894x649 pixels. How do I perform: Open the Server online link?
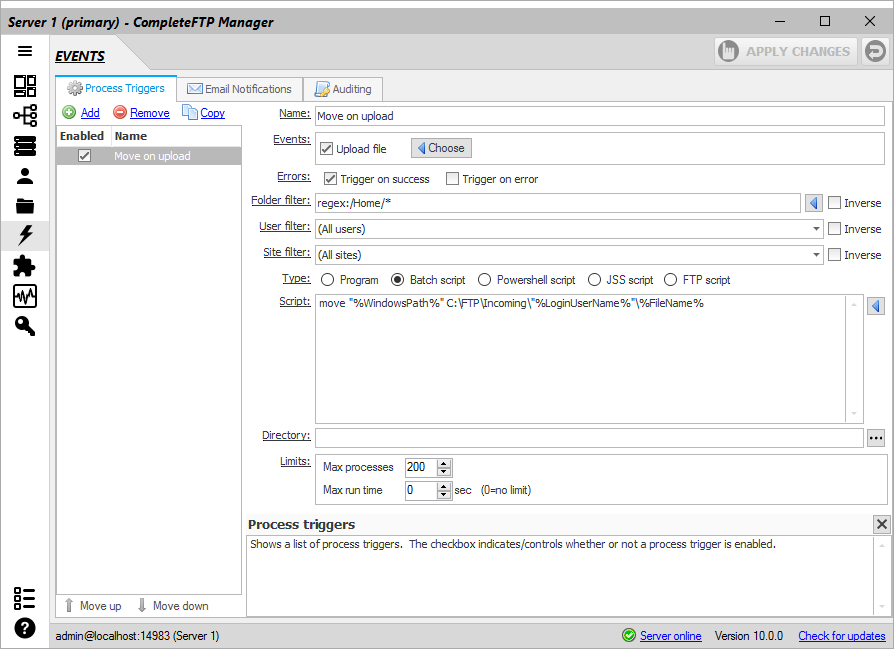point(670,636)
